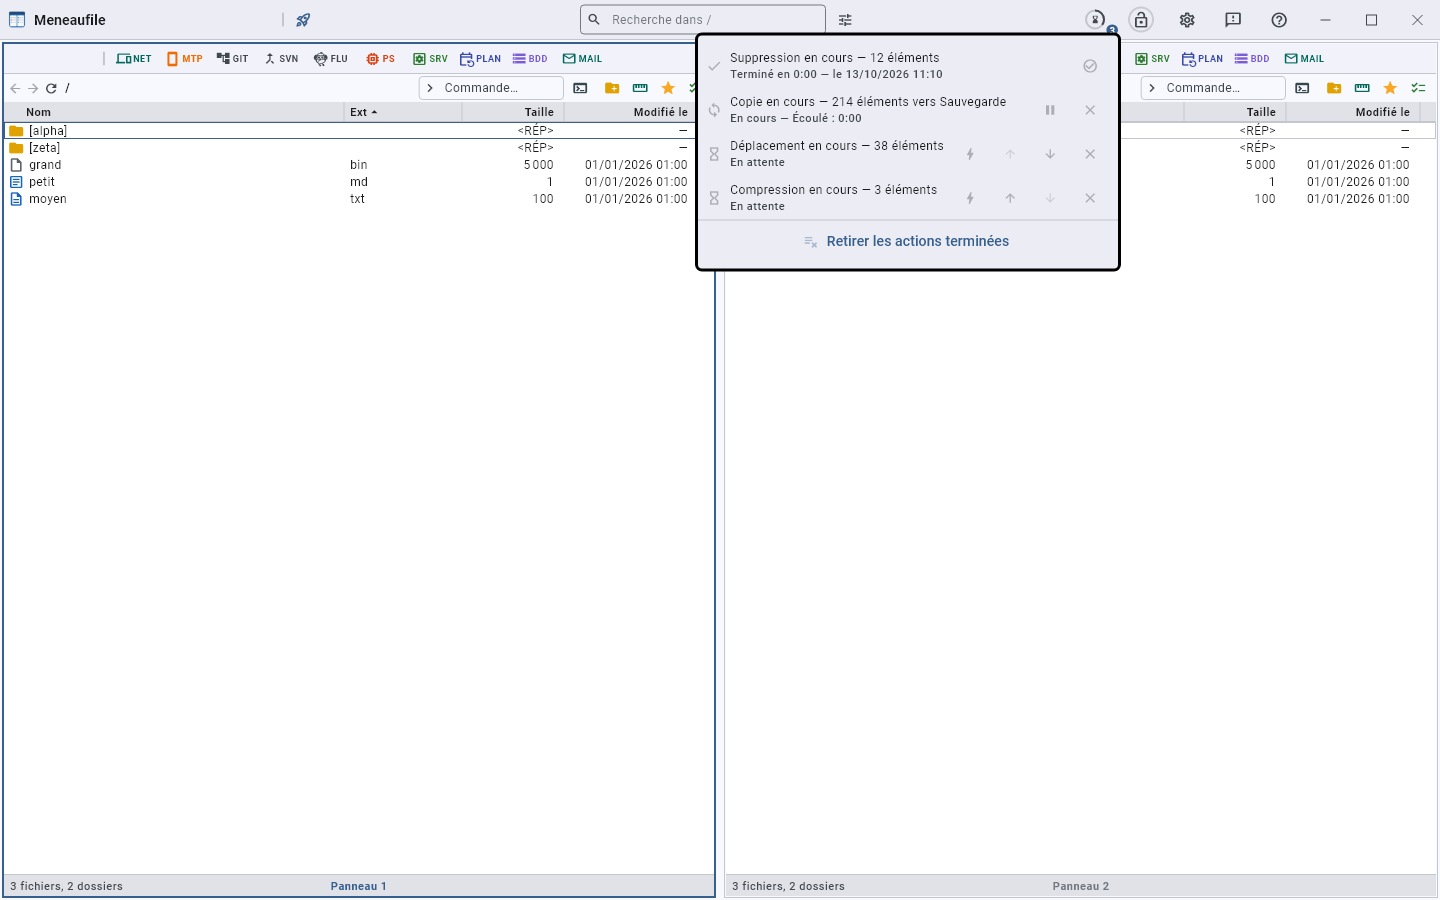Go back in Panneau 1 navigation
The height and width of the screenshot is (900, 1440).
[15, 88]
